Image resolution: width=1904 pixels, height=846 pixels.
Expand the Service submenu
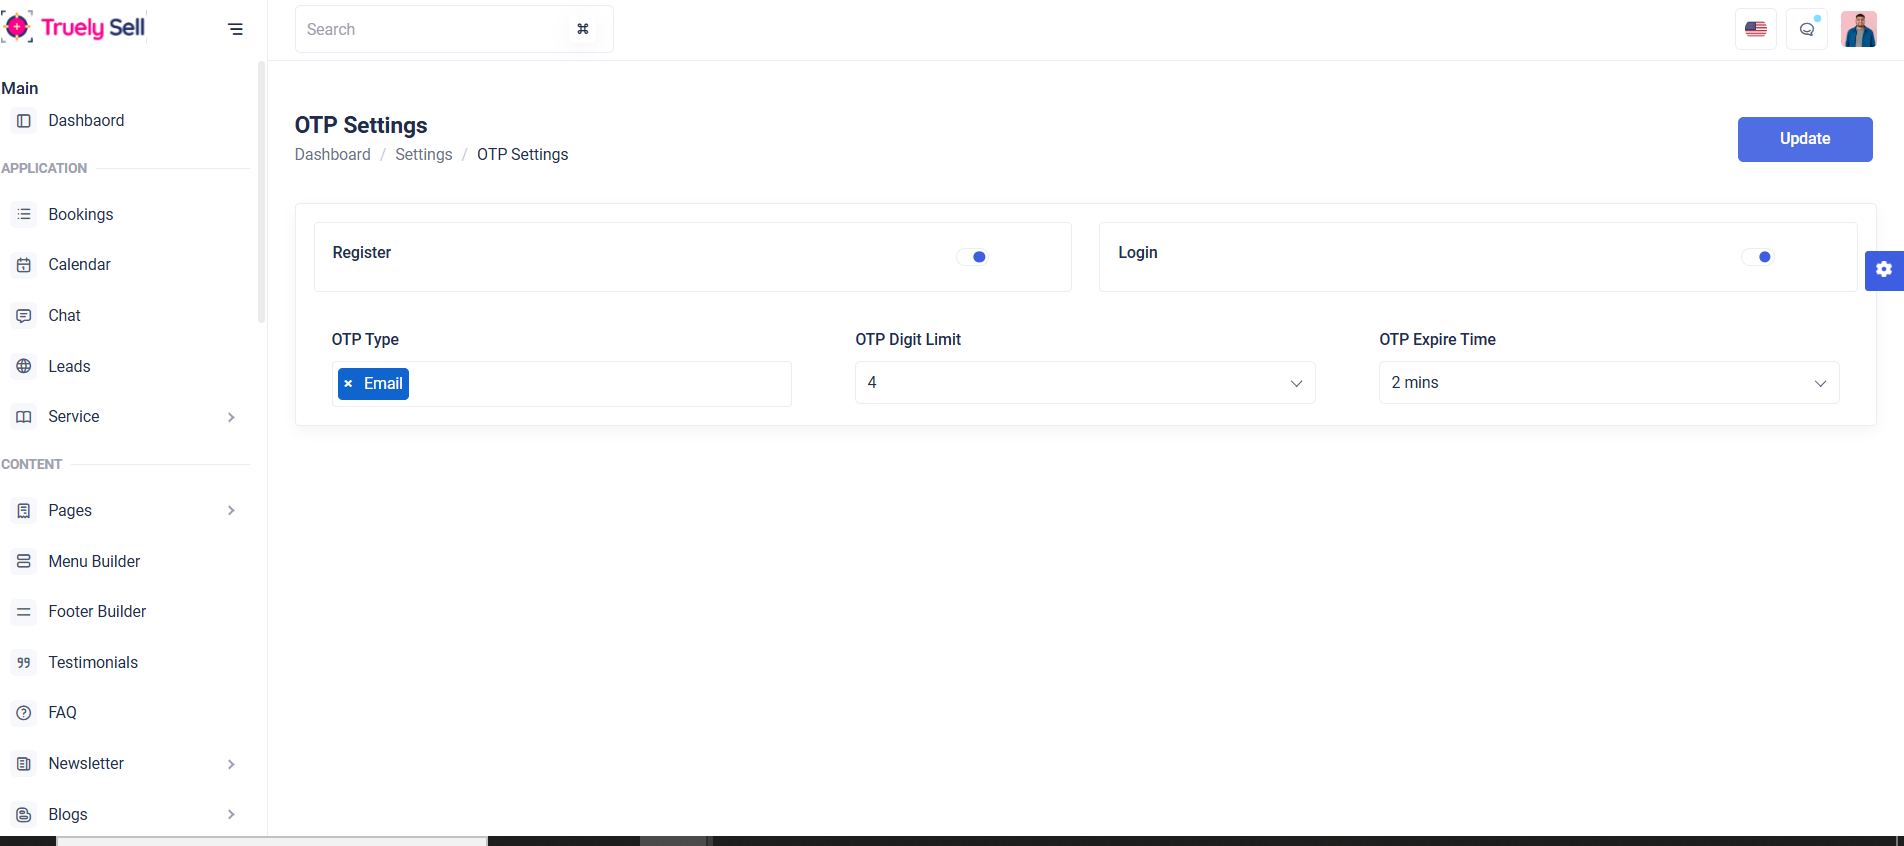231,417
